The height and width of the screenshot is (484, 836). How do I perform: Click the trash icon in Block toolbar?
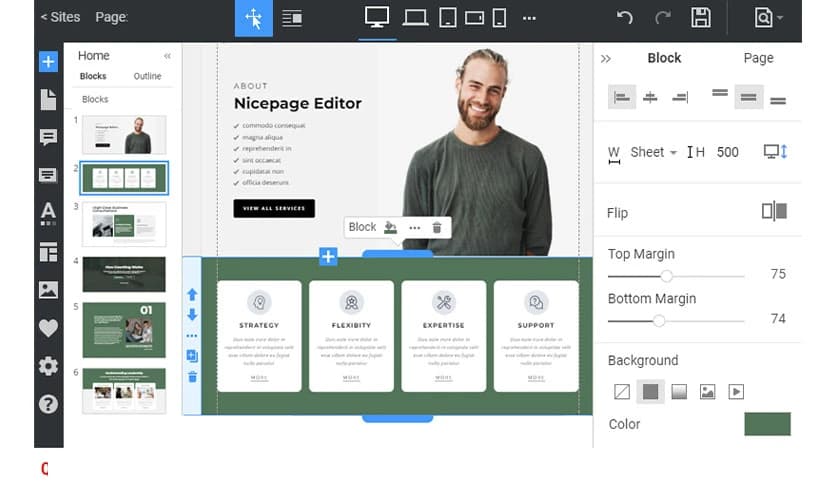(x=437, y=228)
